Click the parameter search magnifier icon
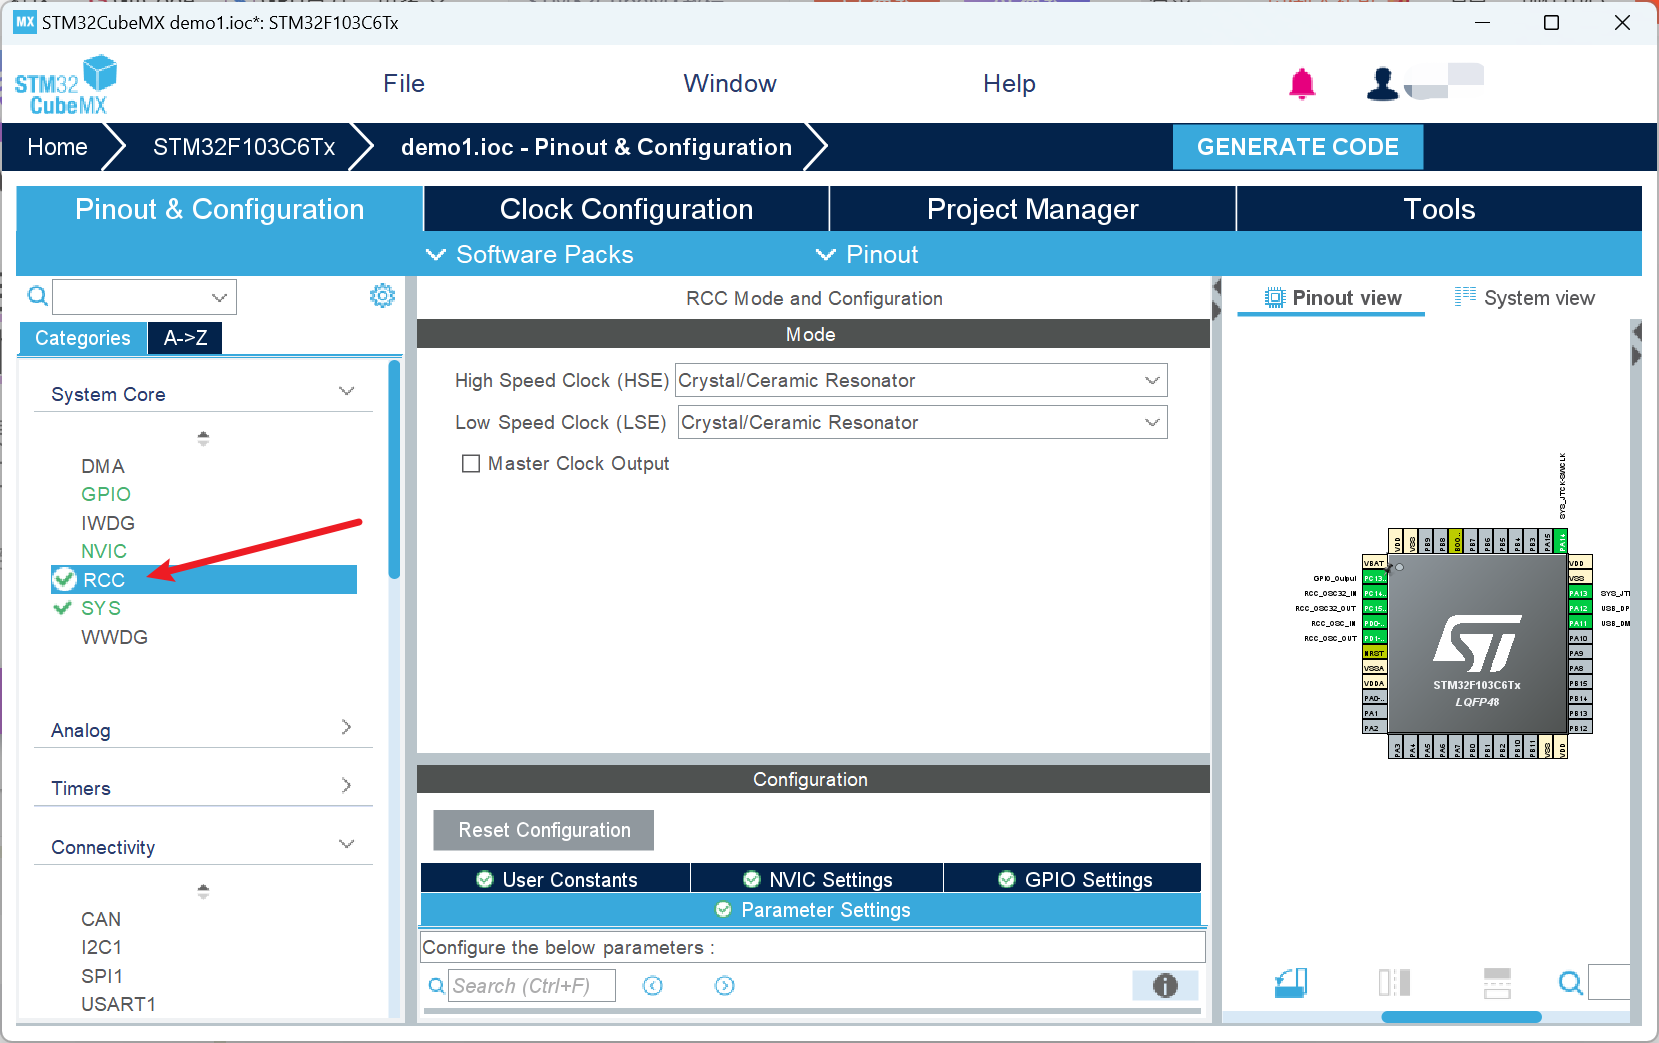 tap(436, 986)
